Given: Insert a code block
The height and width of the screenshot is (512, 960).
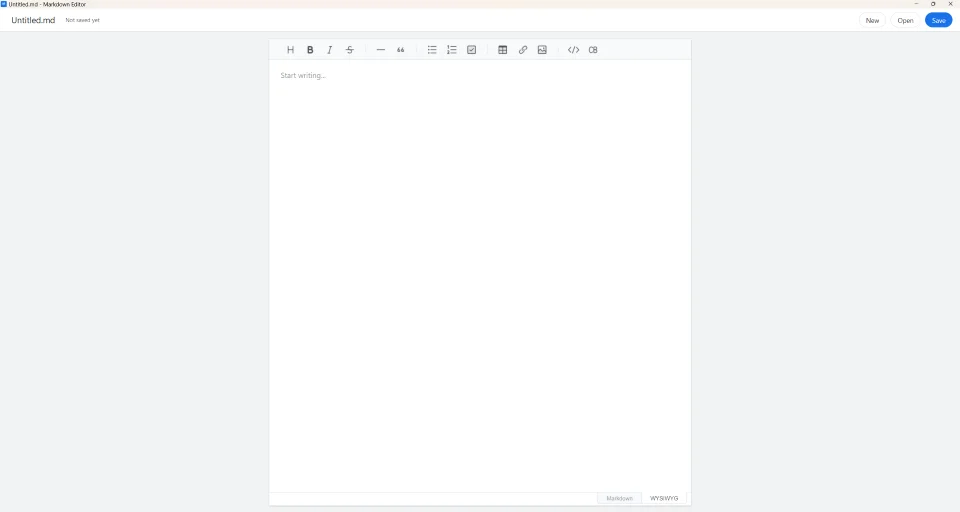Looking at the screenshot, I should [593, 50].
